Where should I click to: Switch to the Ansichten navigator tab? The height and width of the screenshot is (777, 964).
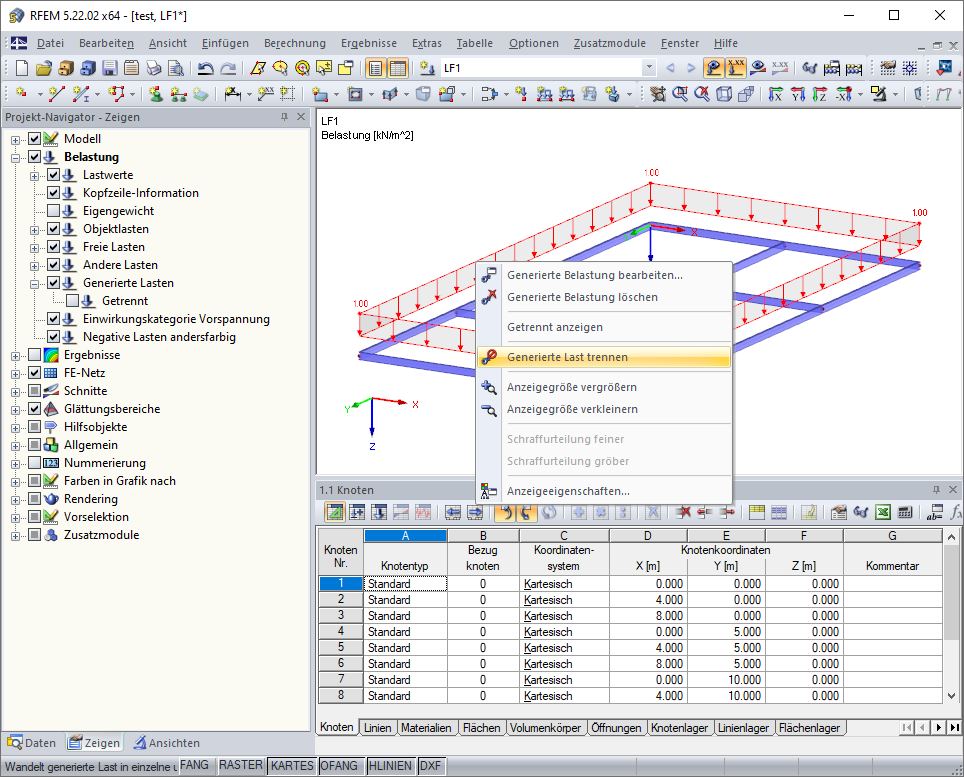click(166, 743)
